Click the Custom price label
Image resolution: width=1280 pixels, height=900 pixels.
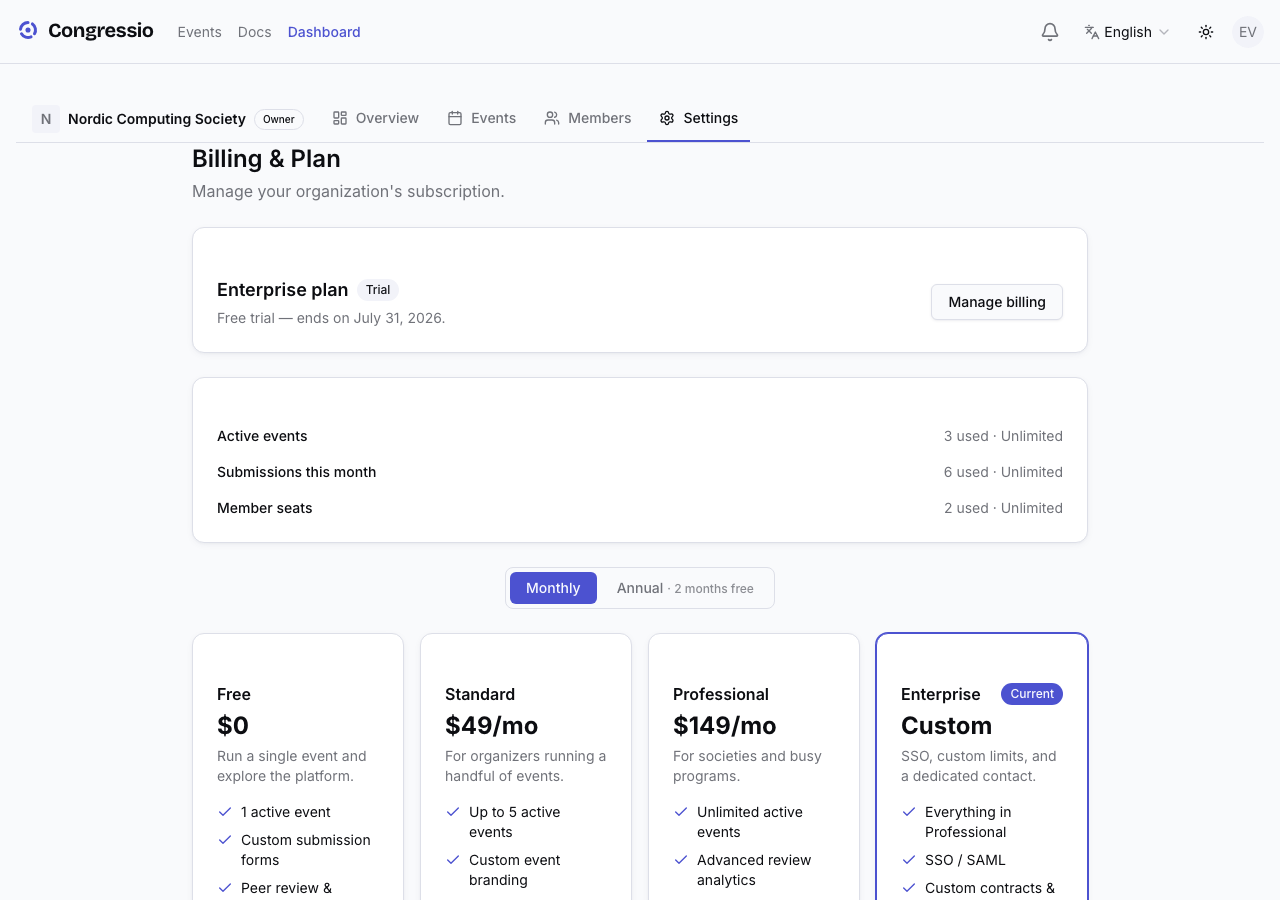(x=947, y=725)
